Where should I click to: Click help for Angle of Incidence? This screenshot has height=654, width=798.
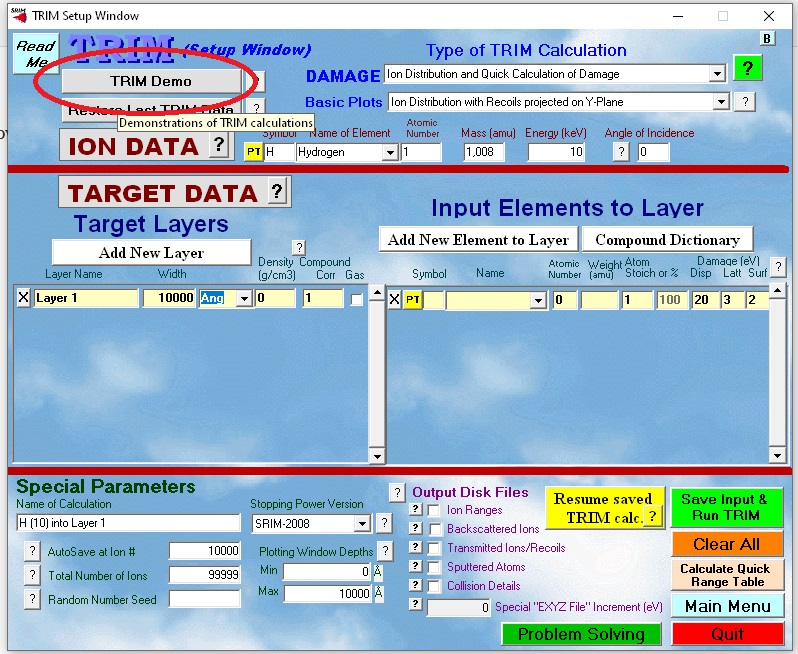(x=621, y=152)
